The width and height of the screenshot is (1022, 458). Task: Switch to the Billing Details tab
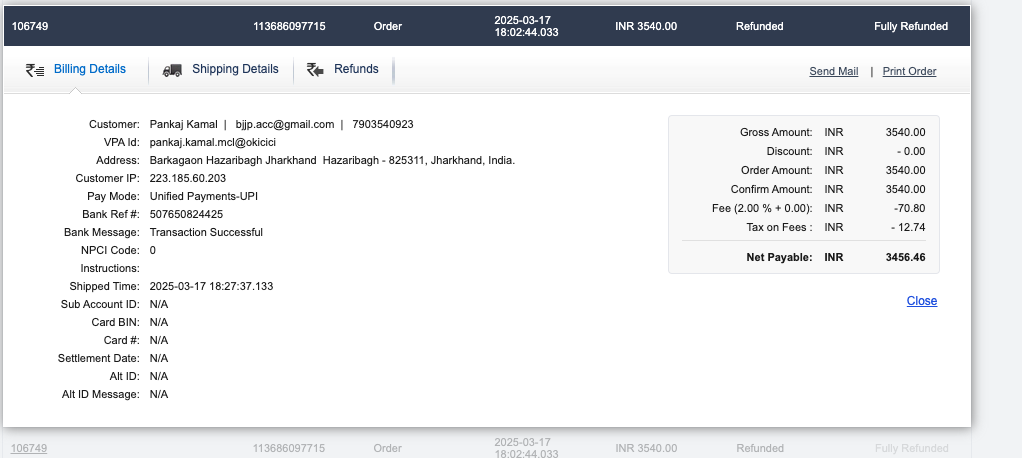click(x=89, y=69)
